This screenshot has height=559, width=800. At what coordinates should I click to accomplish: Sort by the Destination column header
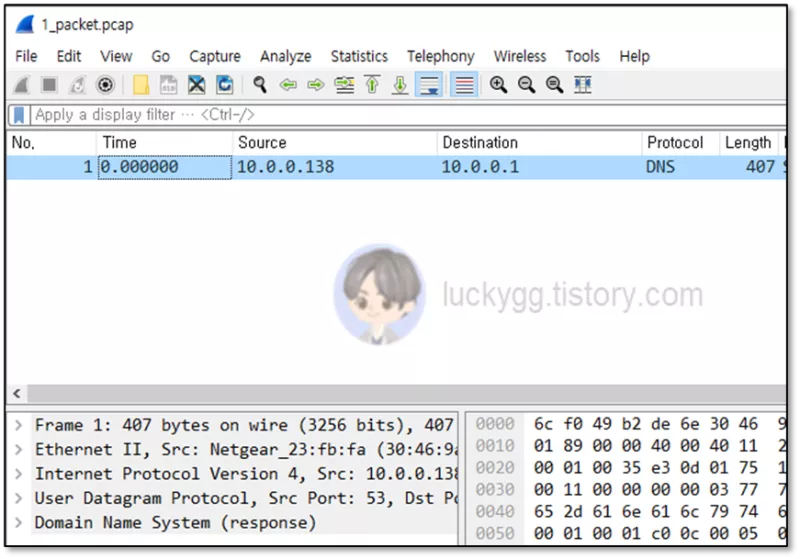pos(539,143)
